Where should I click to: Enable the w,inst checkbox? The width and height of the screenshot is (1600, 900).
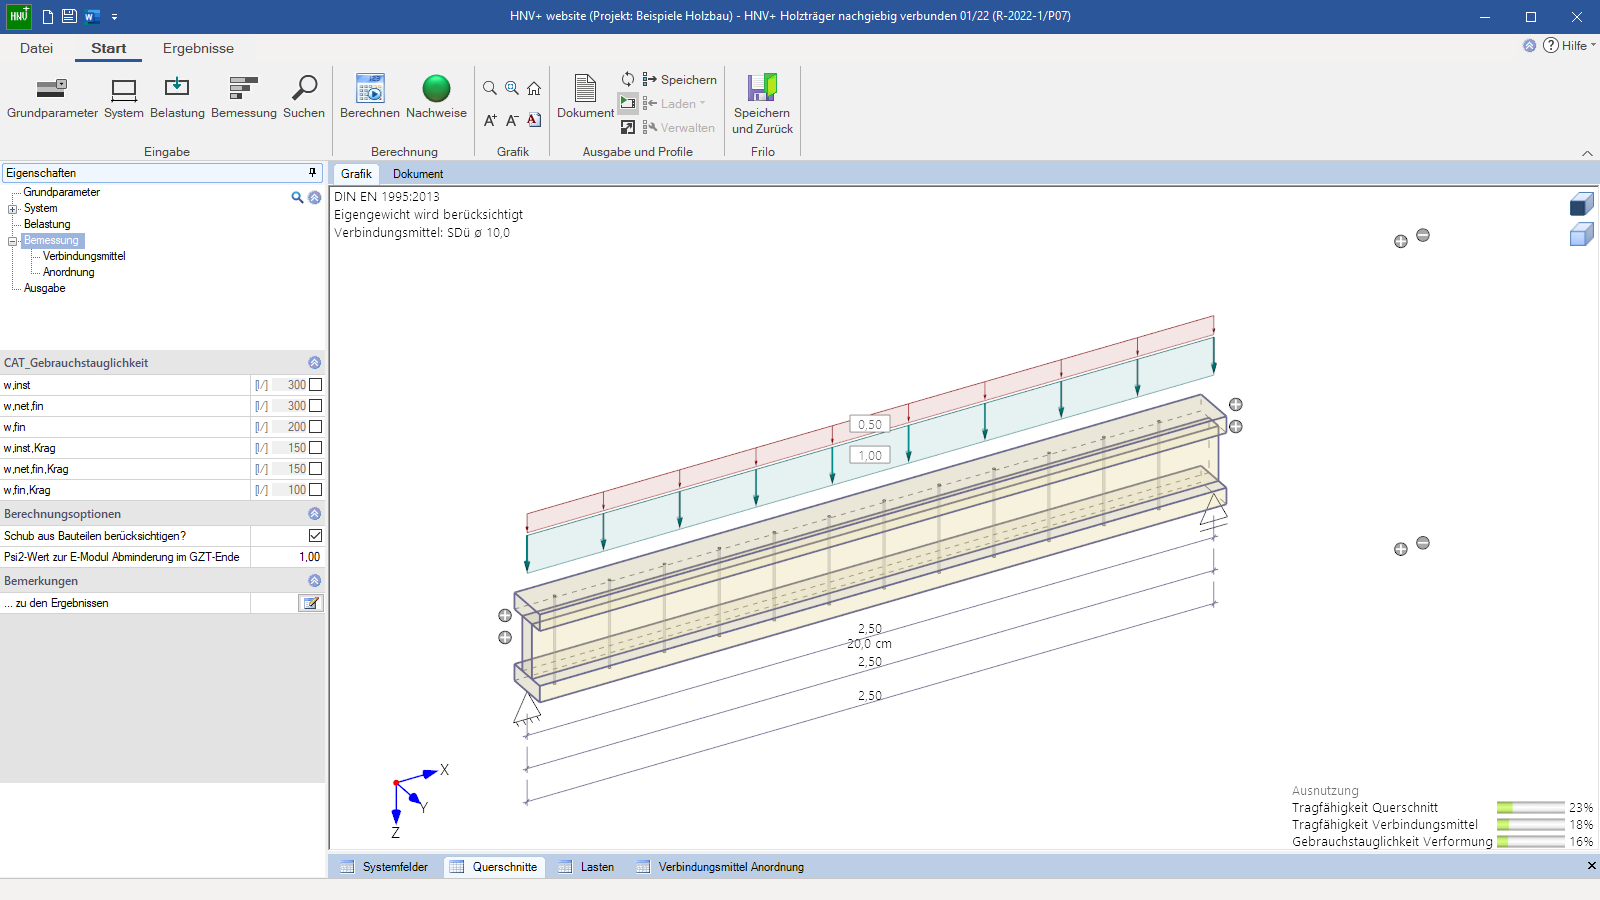316,385
